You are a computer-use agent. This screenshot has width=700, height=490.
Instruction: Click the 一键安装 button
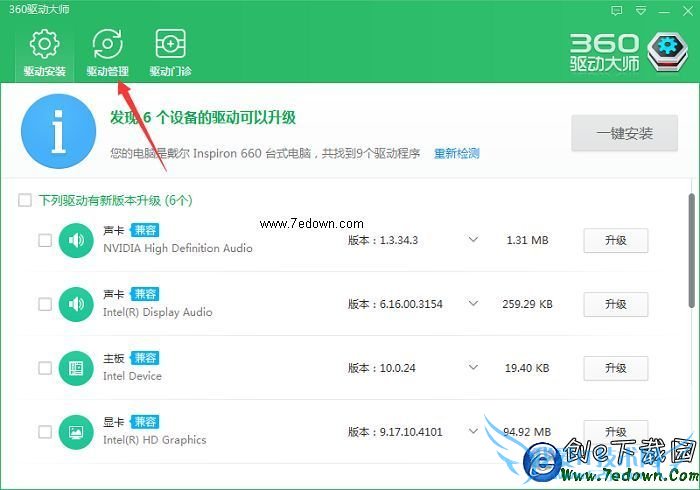tap(625, 133)
